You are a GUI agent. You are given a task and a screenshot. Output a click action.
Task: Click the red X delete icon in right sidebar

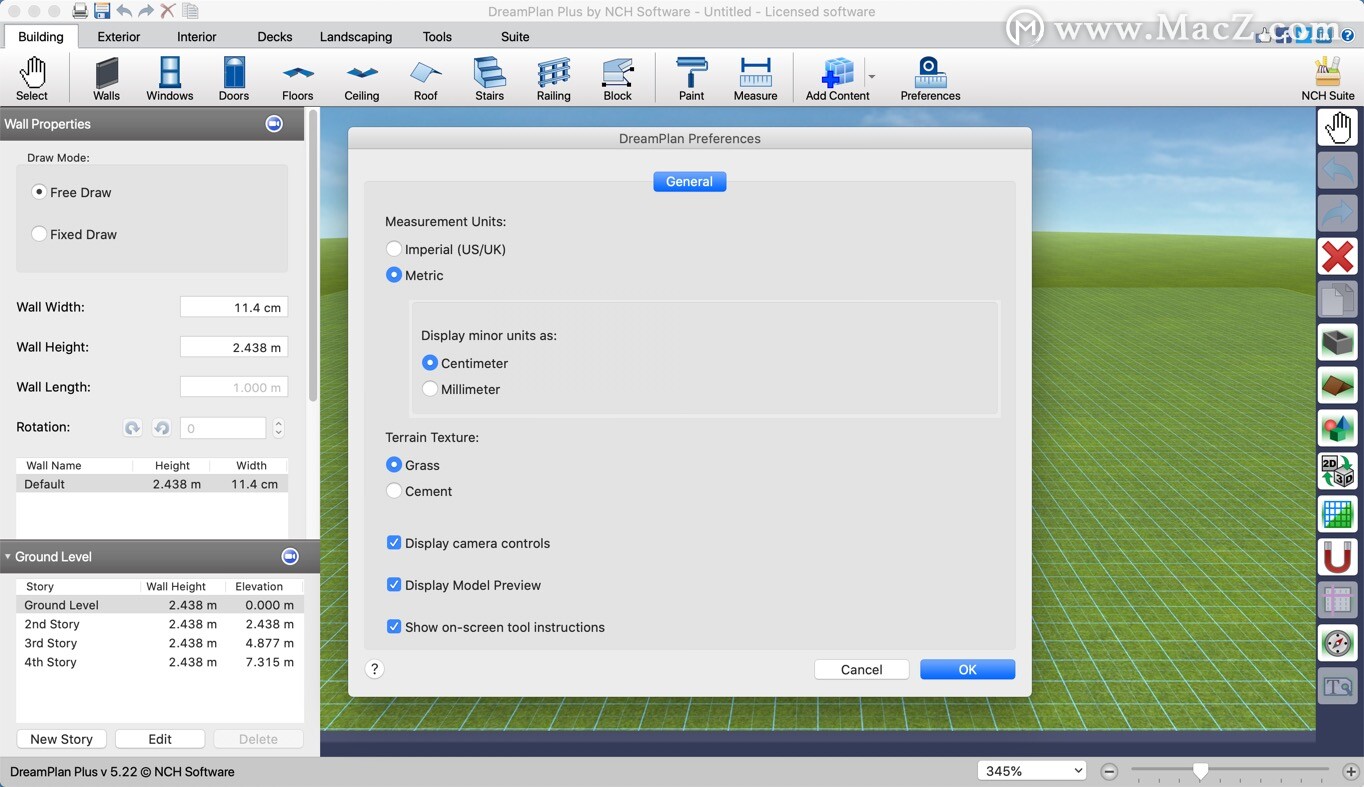(1338, 256)
